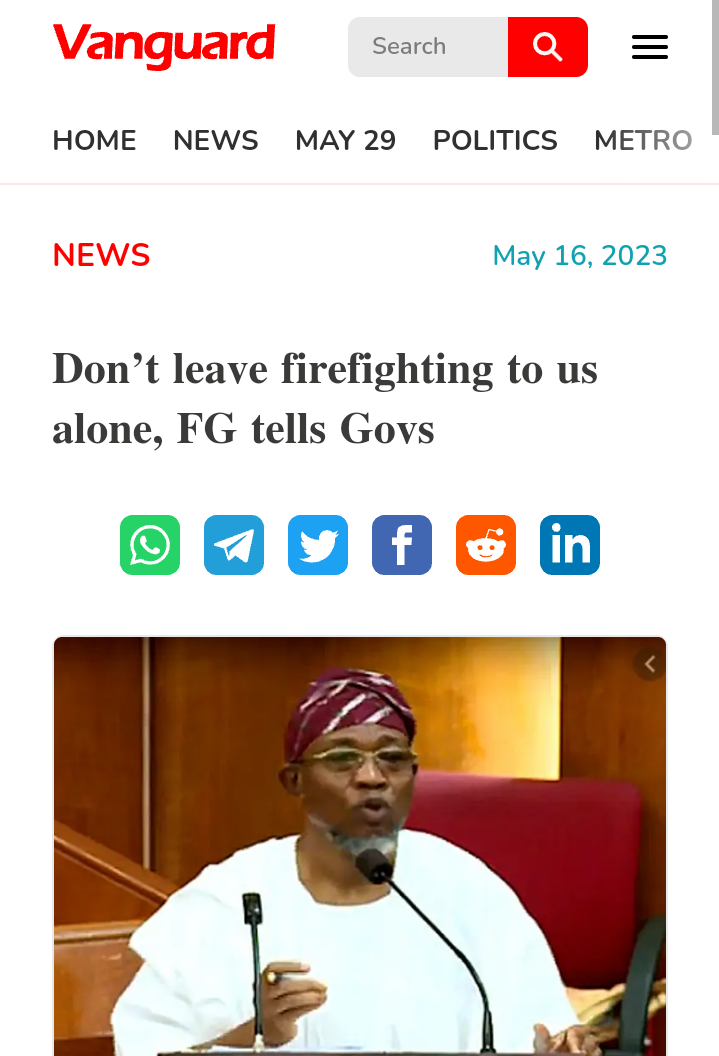
Task: Click the red search magnifier button
Action: 547,47
